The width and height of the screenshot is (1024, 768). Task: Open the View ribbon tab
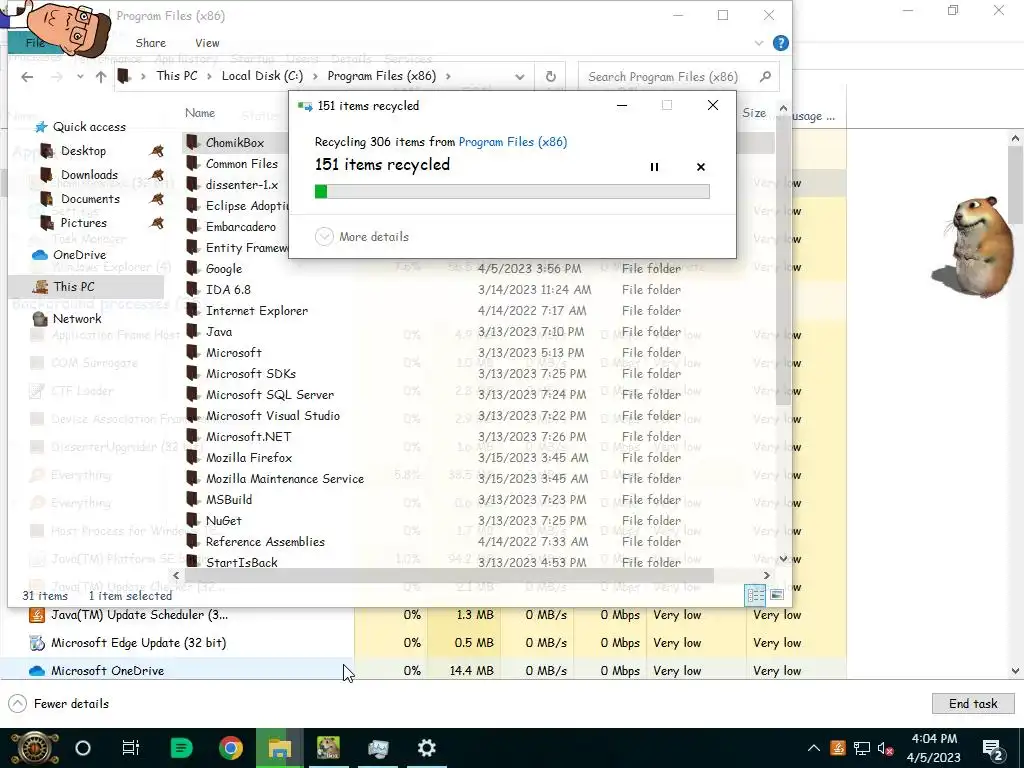[x=207, y=43]
